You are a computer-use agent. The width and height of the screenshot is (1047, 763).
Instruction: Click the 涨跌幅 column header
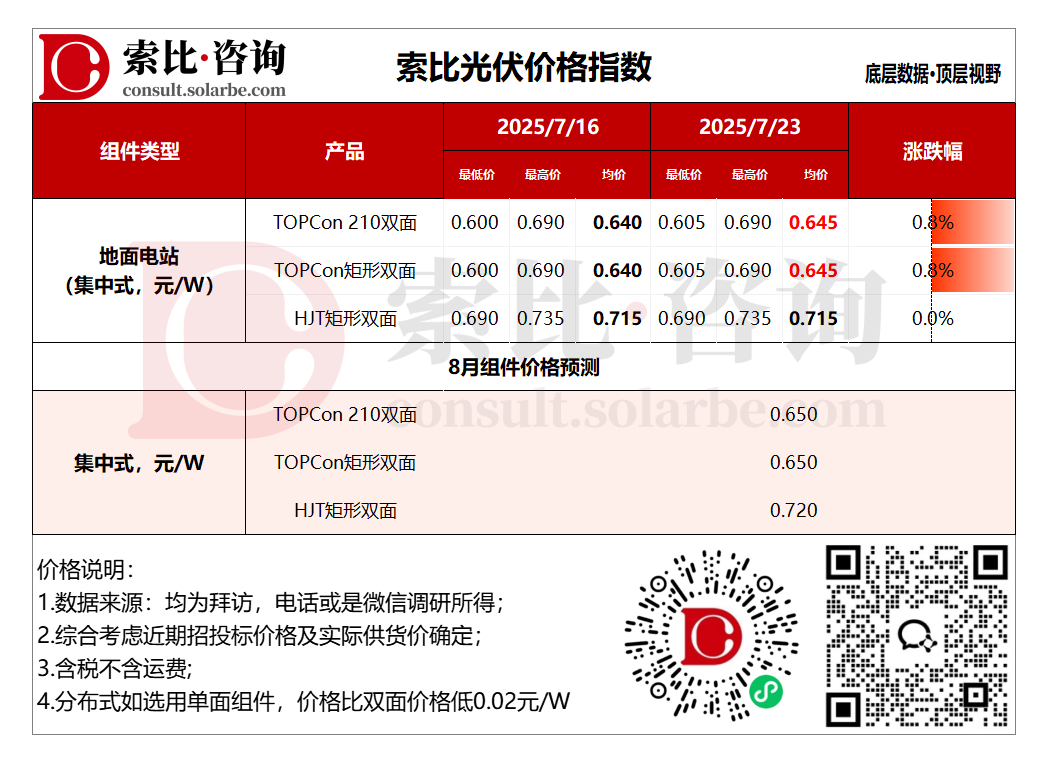(933, 152)
